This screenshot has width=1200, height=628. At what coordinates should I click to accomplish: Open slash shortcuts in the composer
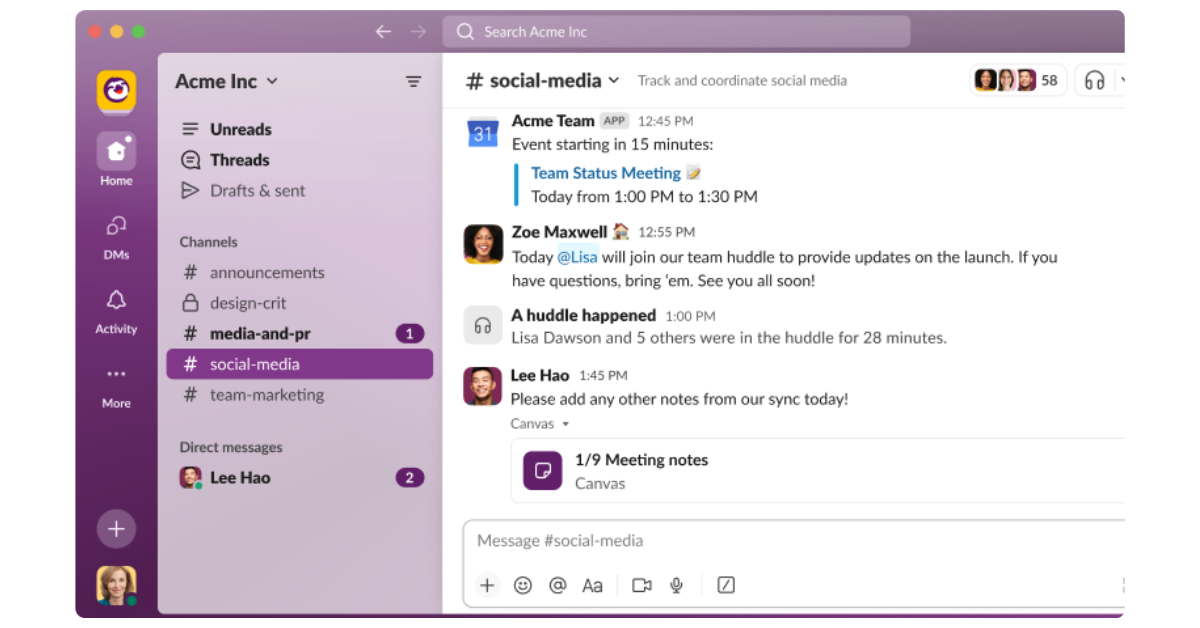[726, 585]
